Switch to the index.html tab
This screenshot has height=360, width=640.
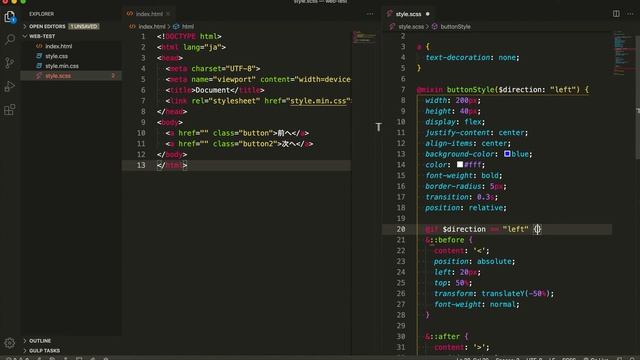click(x=148, y=14)
